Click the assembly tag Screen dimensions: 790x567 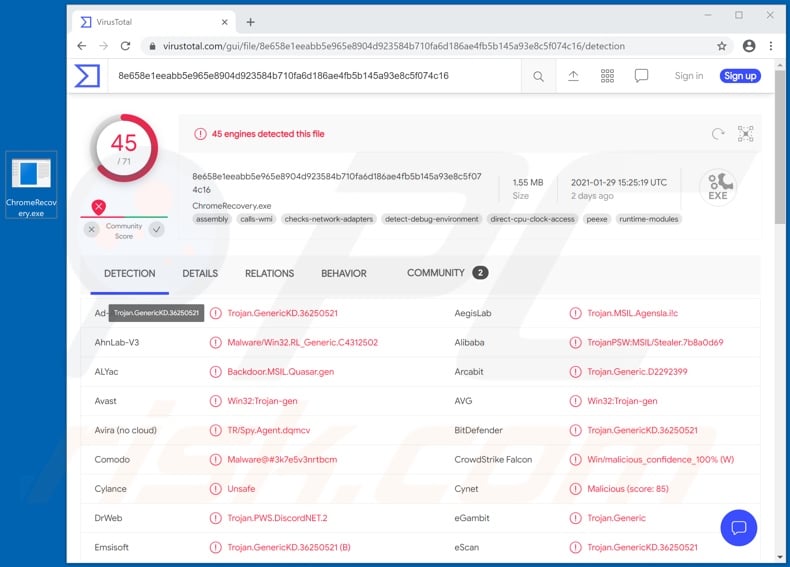point(212,219)
